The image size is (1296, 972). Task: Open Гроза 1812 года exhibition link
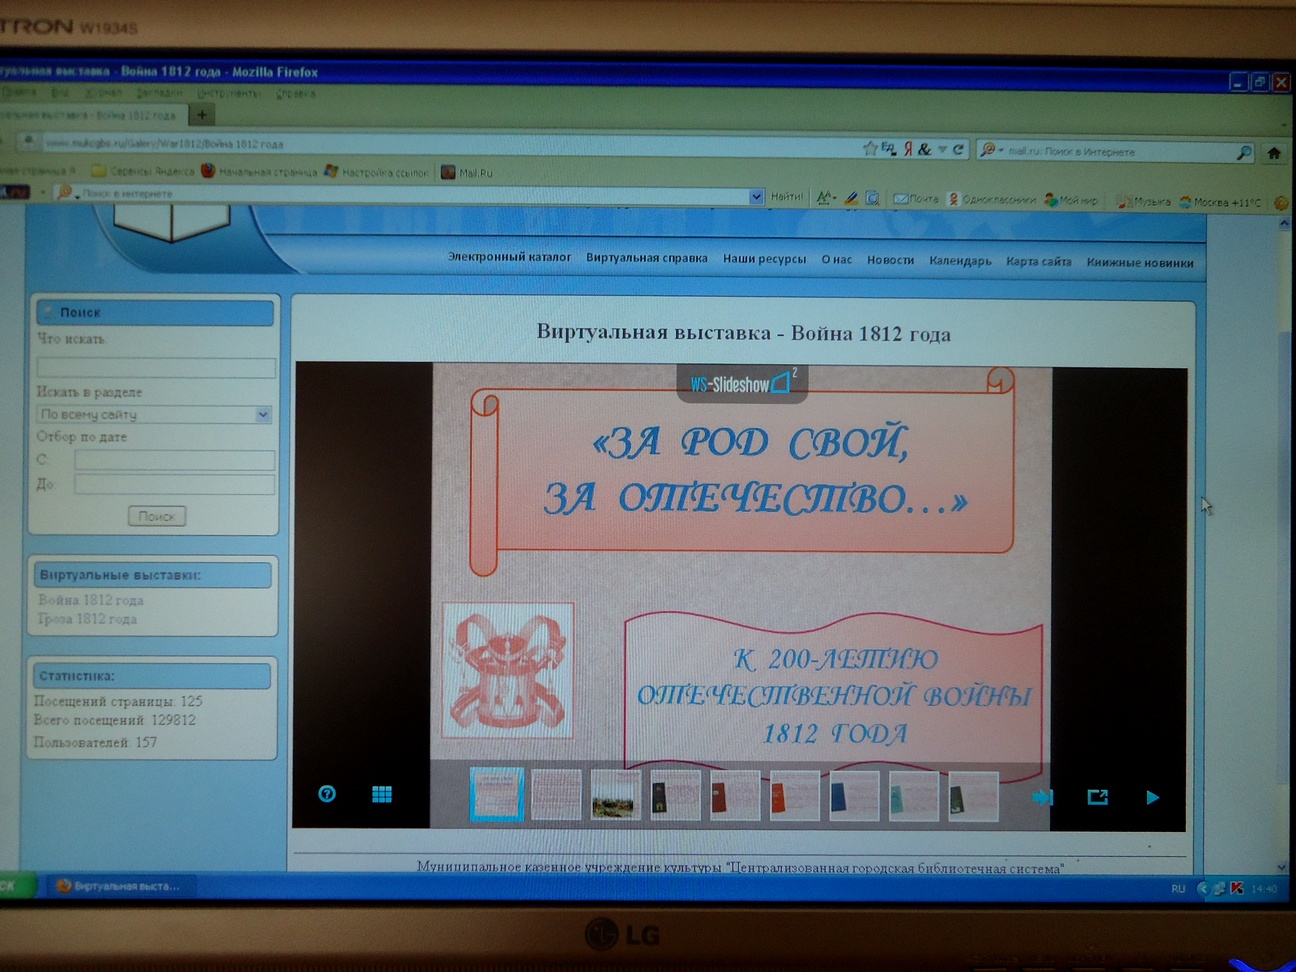click(x=87, y=619)
